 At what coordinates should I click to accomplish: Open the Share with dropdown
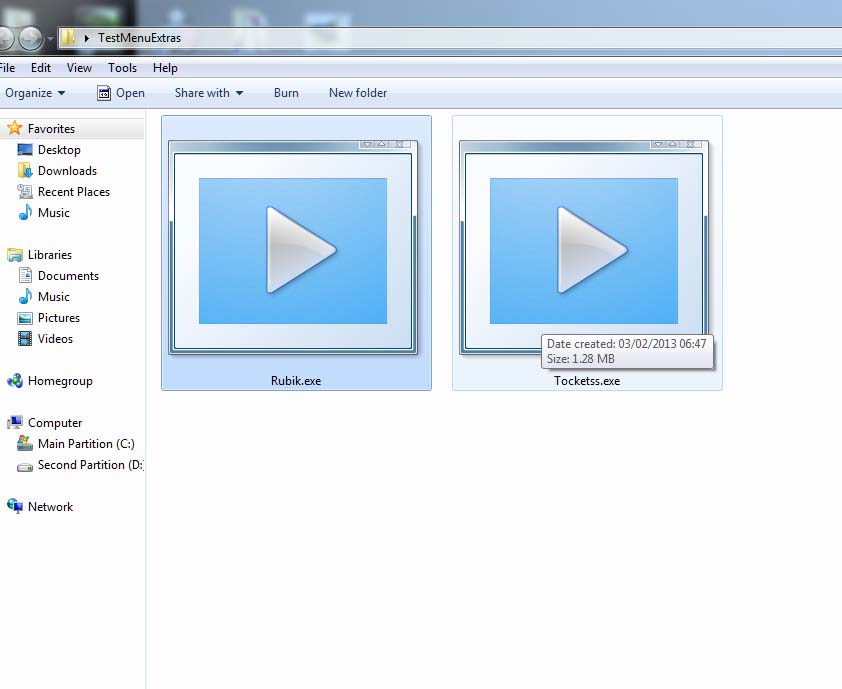click(x=208, y=93)
